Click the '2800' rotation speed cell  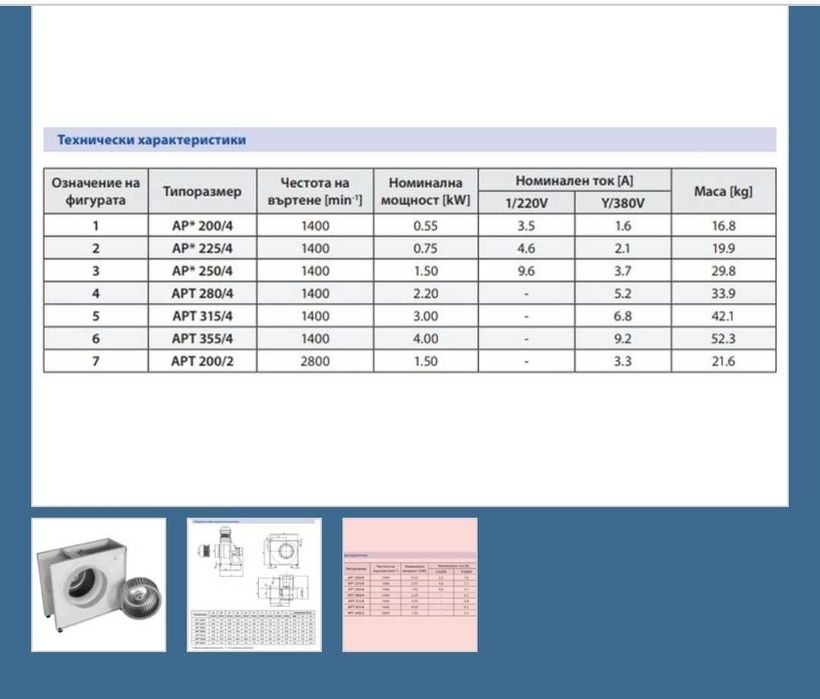tap(315, 361)
